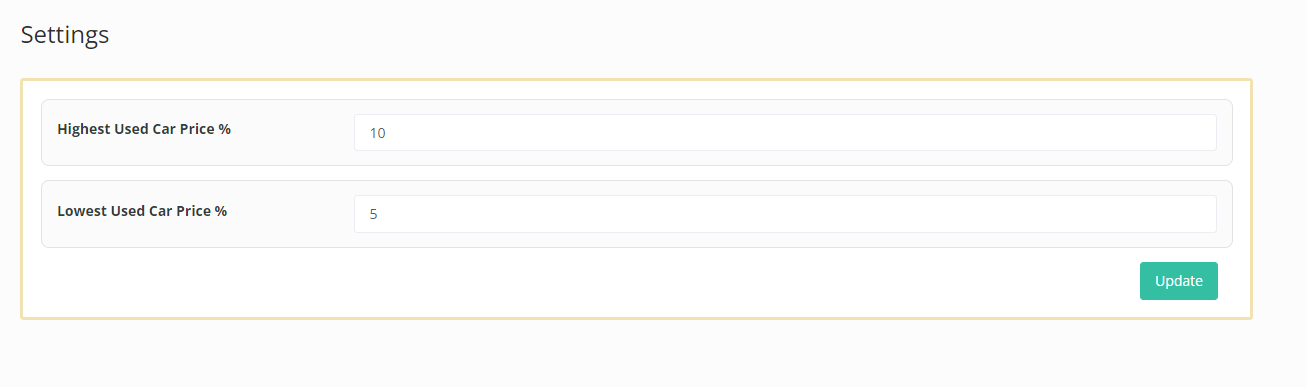Click far right end of Lowest price field
1306x387 pixels.
1200,213
